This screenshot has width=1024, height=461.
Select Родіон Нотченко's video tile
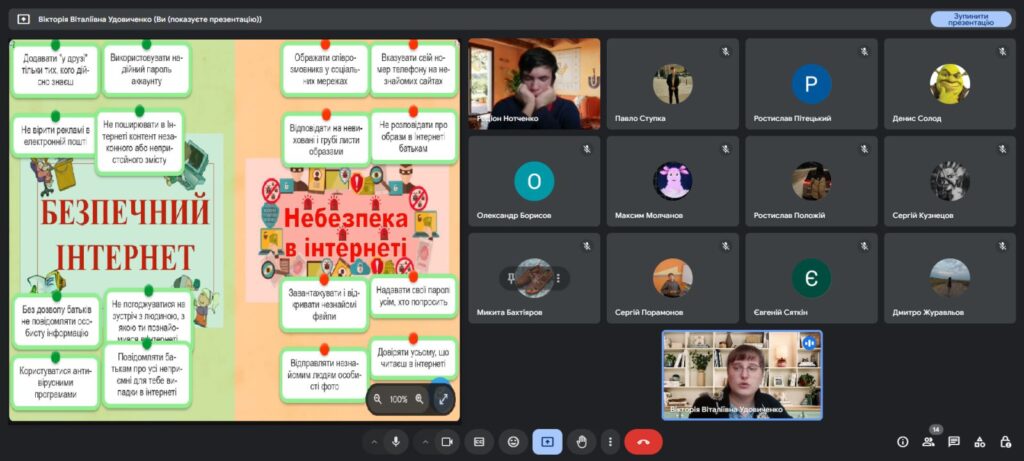point(534,84)
